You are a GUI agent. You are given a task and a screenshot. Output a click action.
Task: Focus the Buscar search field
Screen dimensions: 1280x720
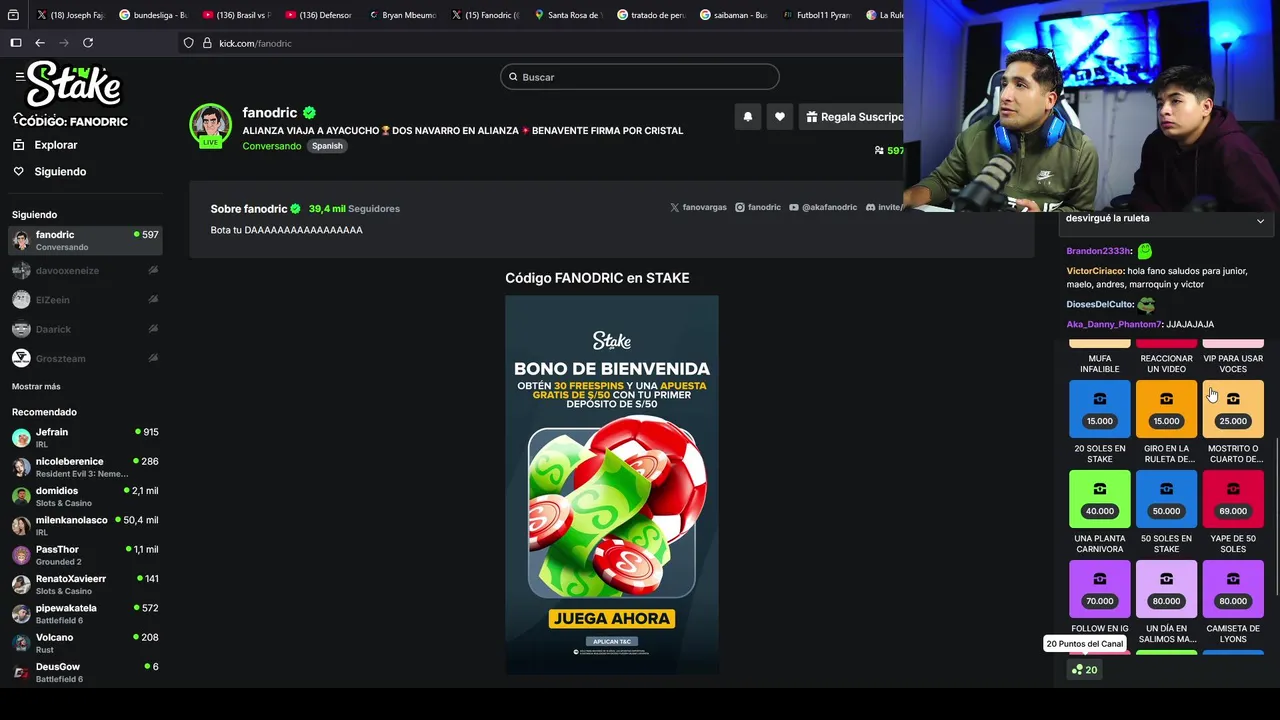640,77
